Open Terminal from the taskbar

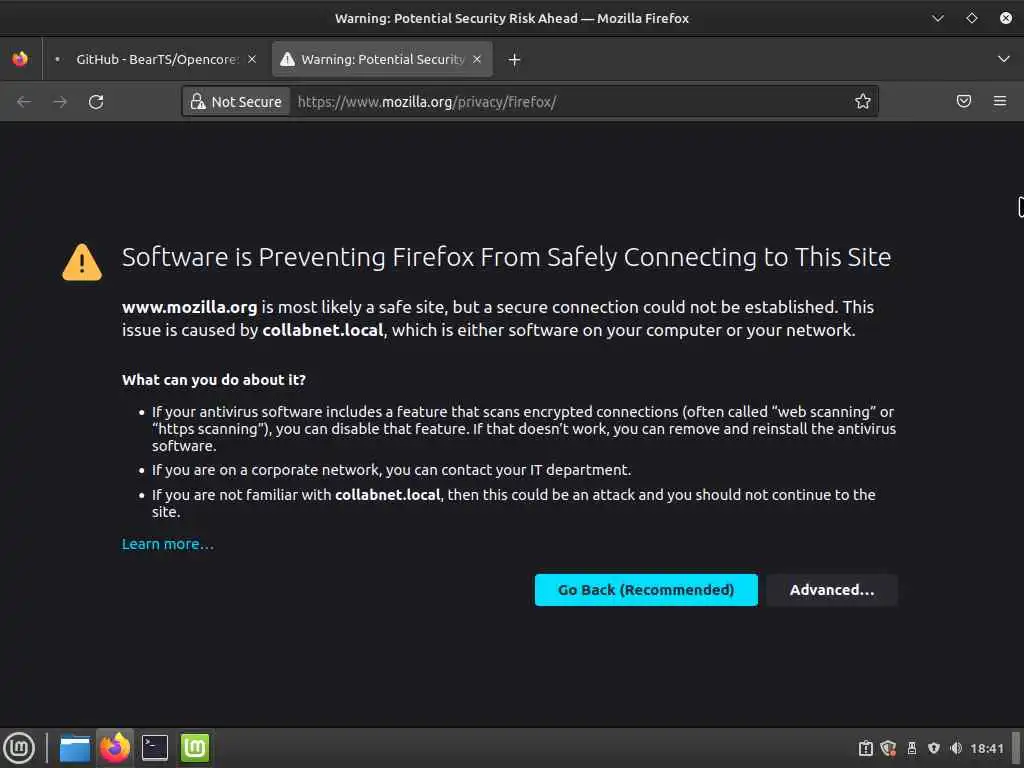155,748
